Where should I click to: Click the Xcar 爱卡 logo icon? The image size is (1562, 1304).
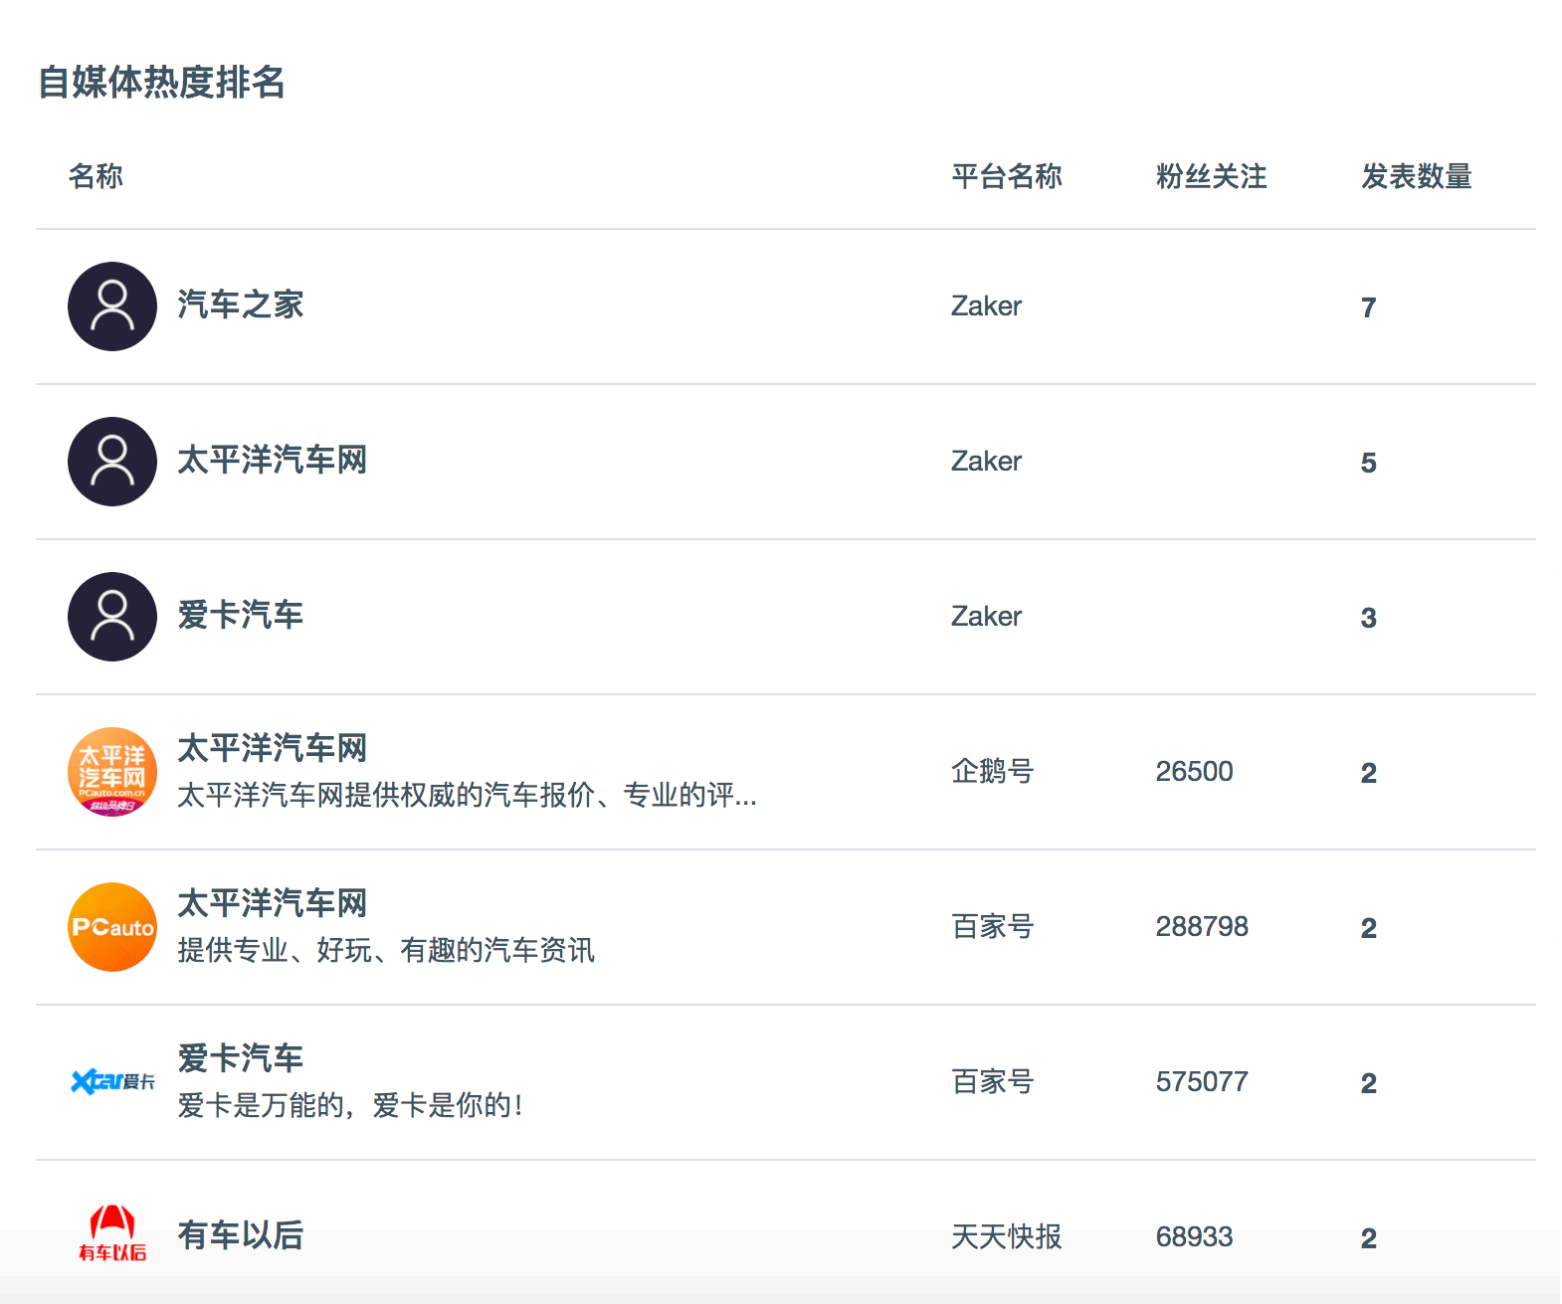112,1081
